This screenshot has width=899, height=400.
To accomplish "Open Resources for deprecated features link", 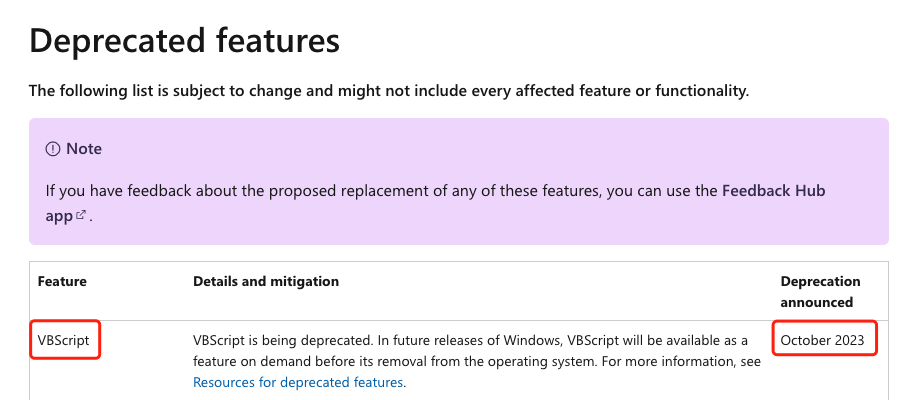I will [x=298, y=382].
